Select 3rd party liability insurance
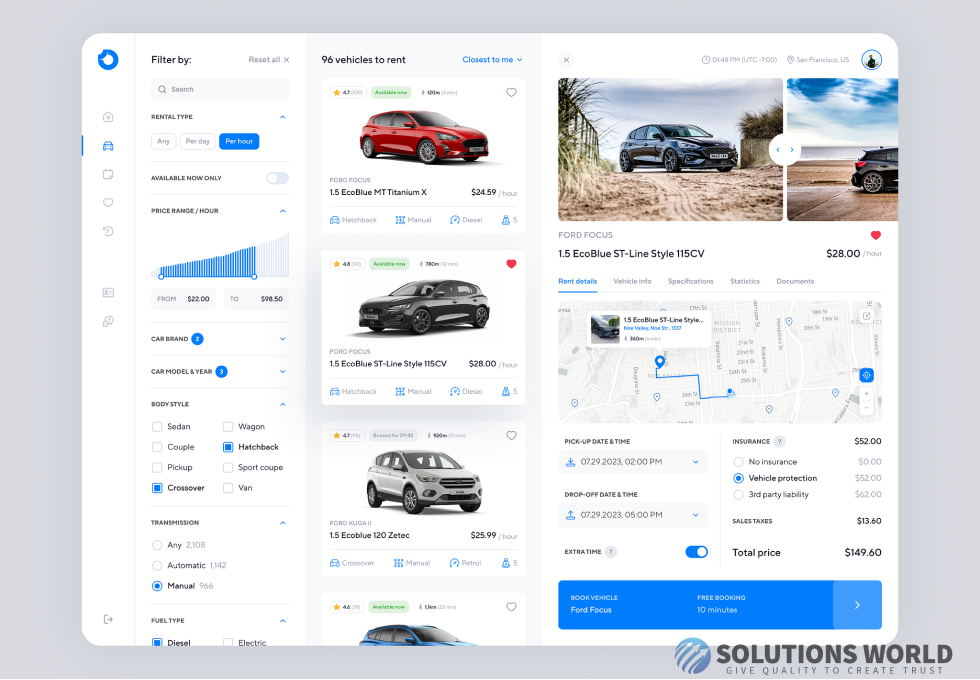 pyautogui.click(x=738, y=494)
